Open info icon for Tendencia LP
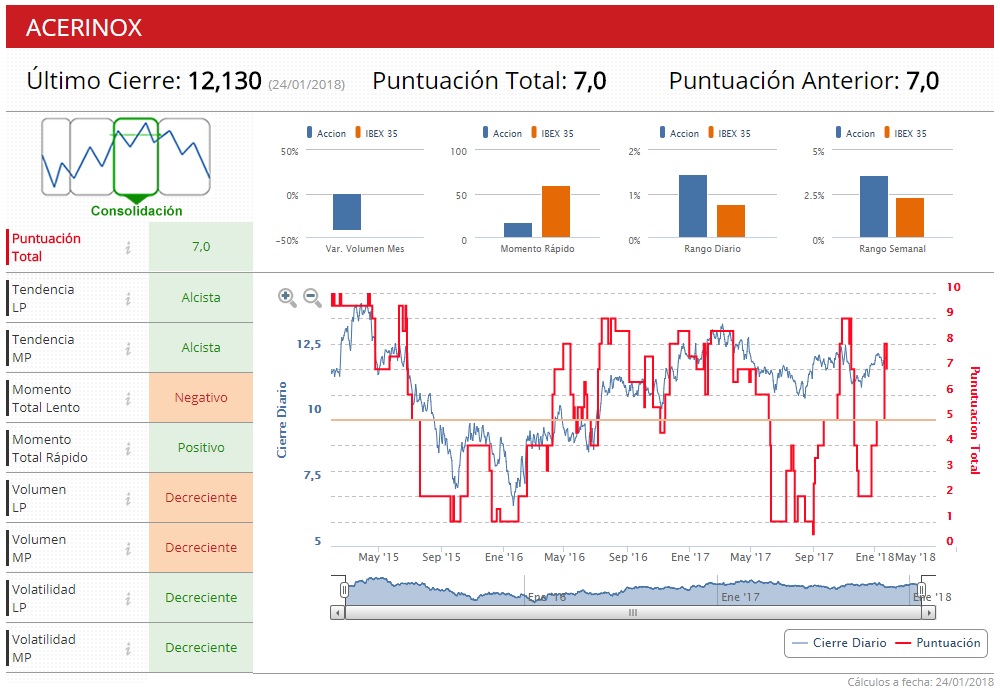Viewport: 1000px width, 694px height. 128,298
